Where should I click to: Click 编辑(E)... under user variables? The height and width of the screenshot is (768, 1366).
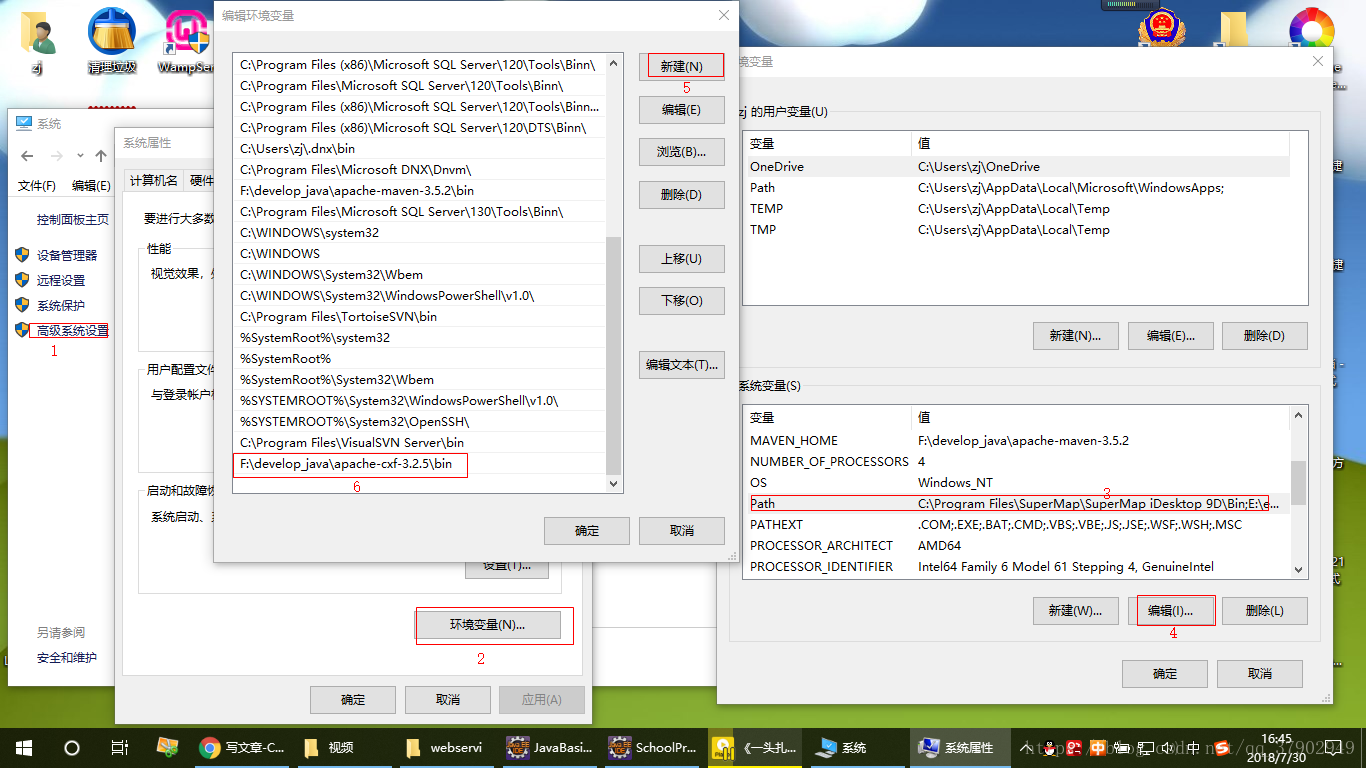click(1170, 336)
